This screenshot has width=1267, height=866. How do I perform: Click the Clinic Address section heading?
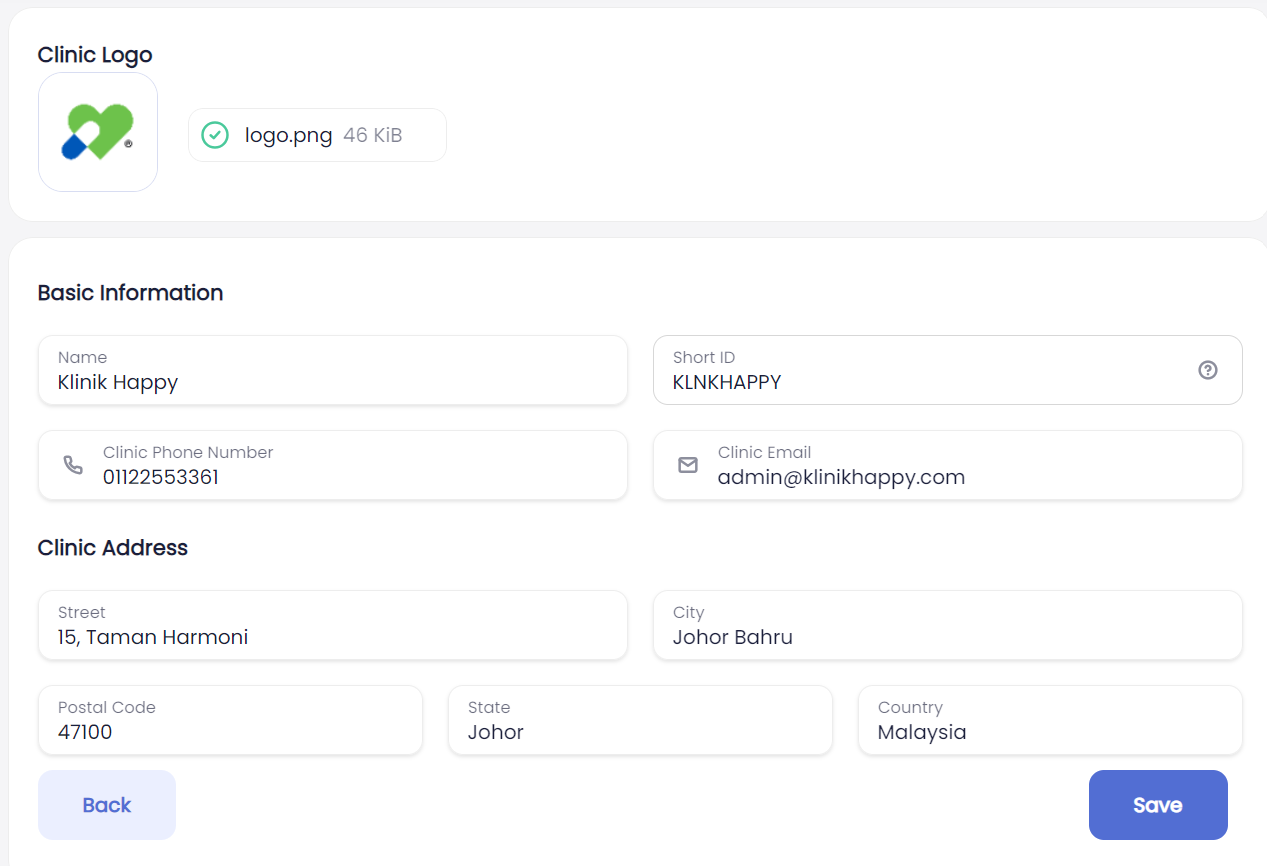[113, 548]
